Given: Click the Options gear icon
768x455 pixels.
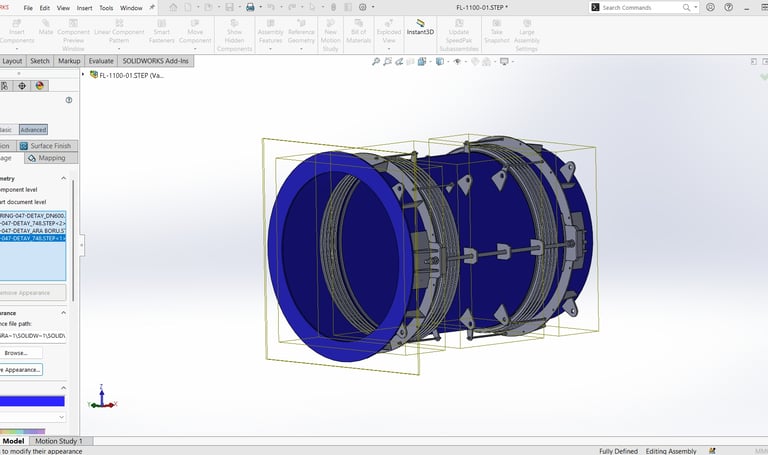Looking at the screenshot, I should click(362, 7).
